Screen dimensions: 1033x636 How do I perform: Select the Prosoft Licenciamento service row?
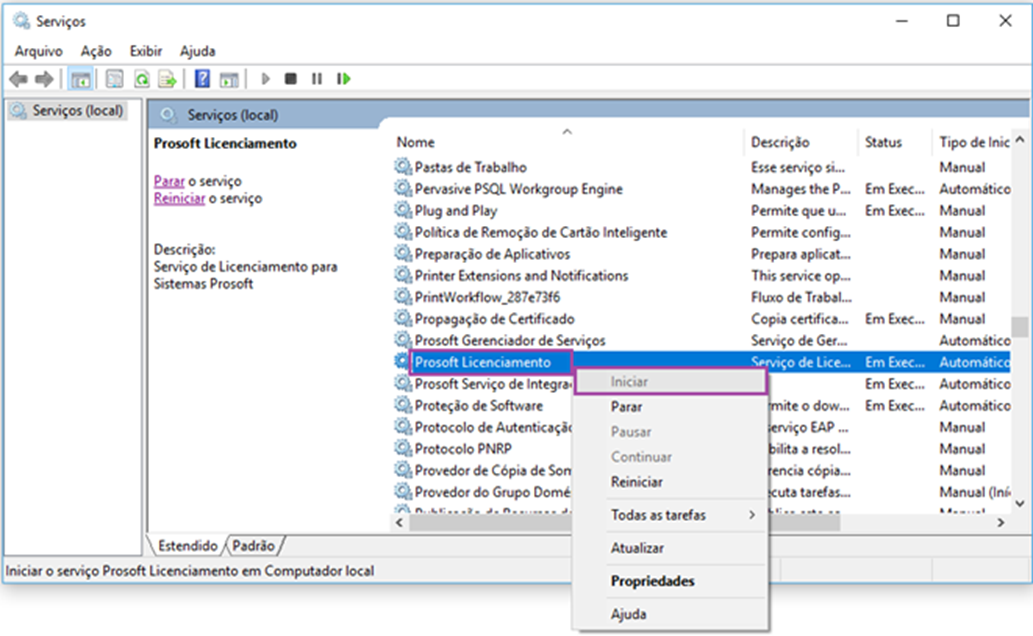click(x=702, y=362)
